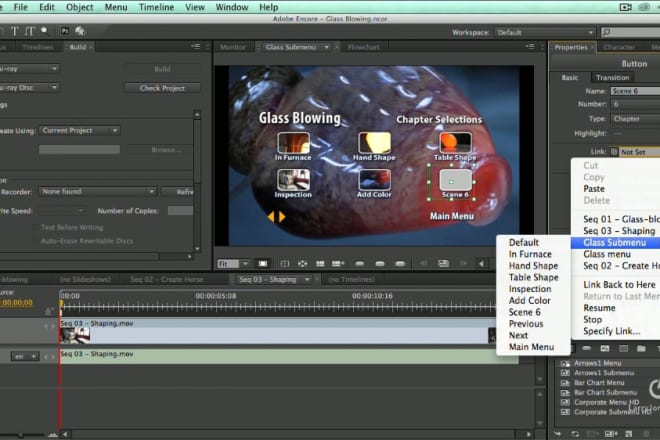Open the Build panel options menu icon
The image size is (660, 440).
point(195,46)
